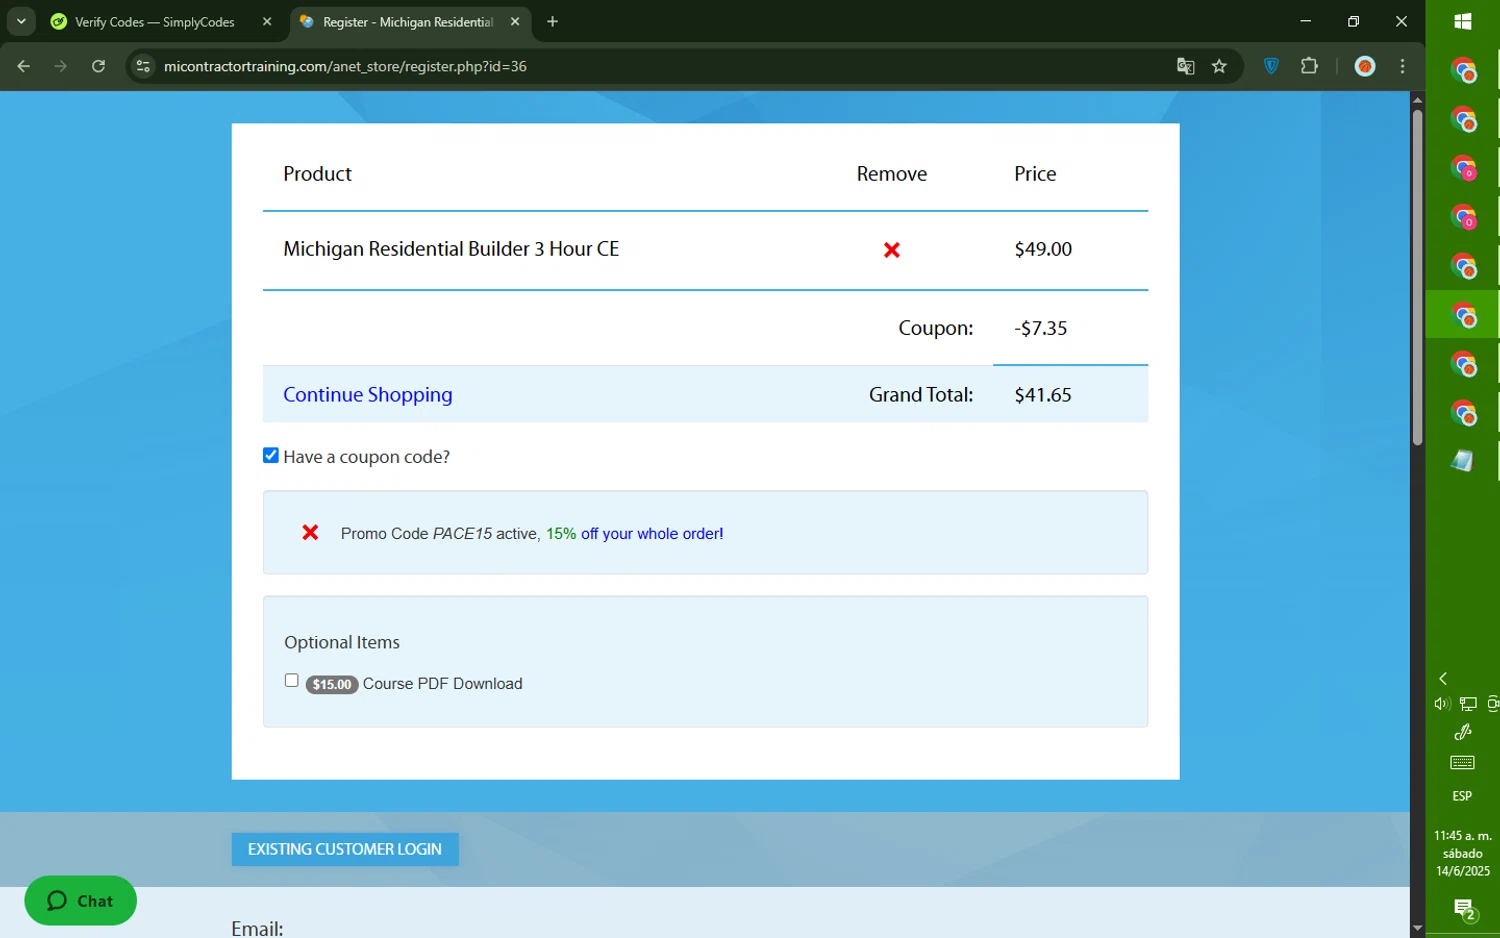Viewport: 1500px width, 938px height.
Task: Remove the PACE15 promo code with red X
Action: coord(310,533)
